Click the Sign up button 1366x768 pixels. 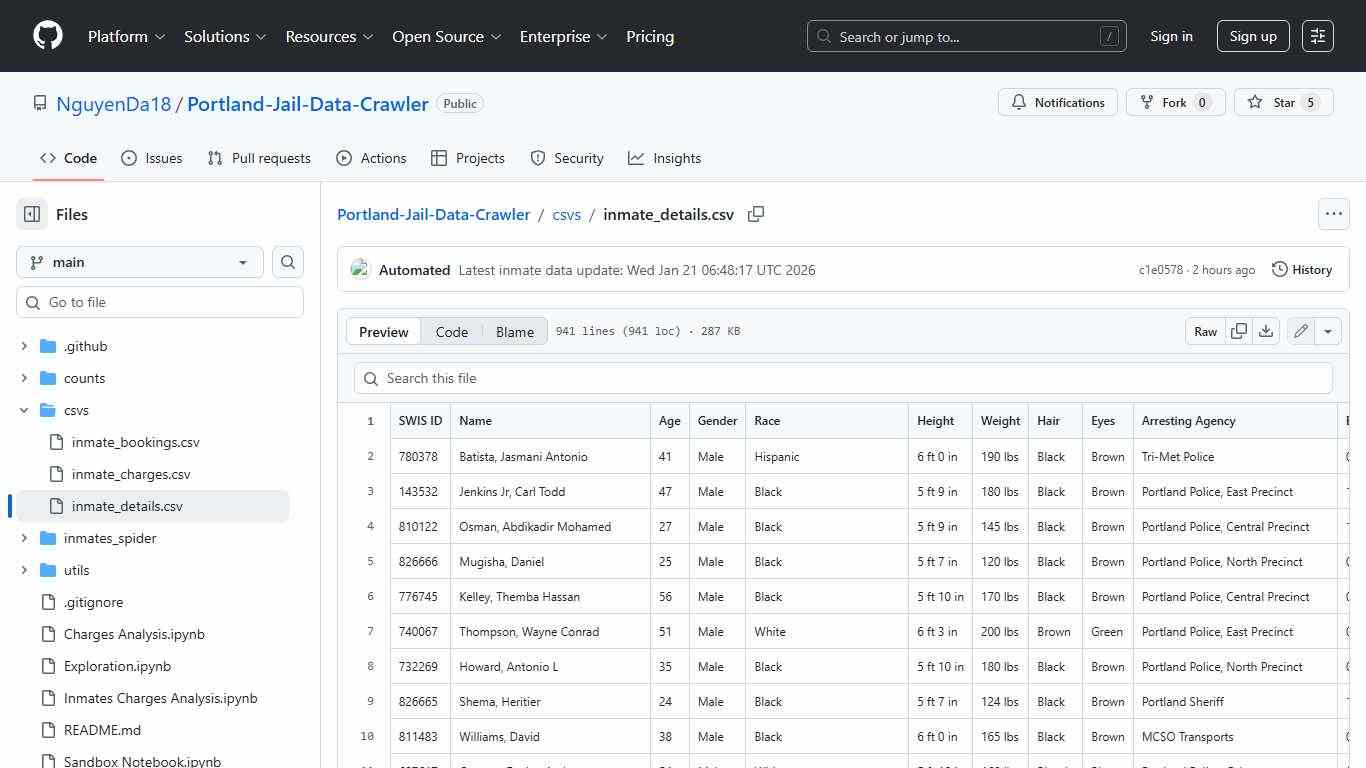pos(1253,36)
